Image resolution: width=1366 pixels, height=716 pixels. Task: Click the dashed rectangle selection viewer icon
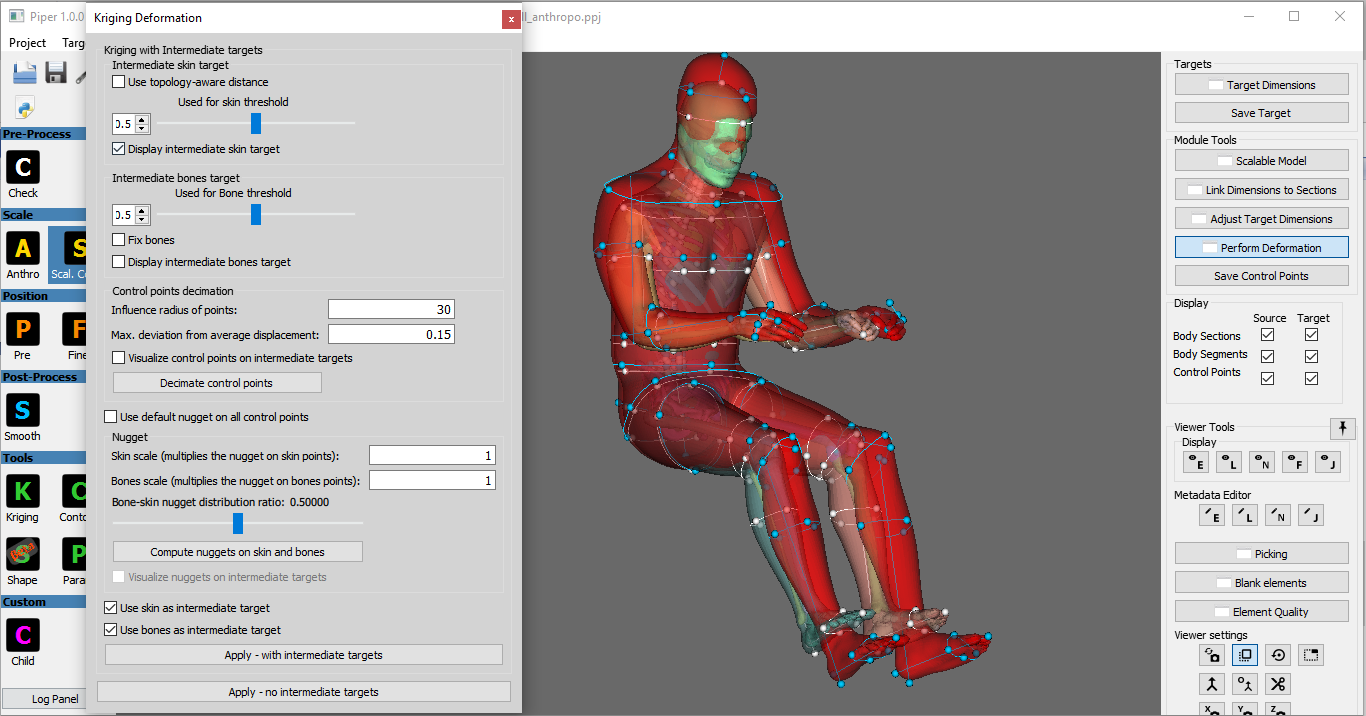pos(1311,655)
